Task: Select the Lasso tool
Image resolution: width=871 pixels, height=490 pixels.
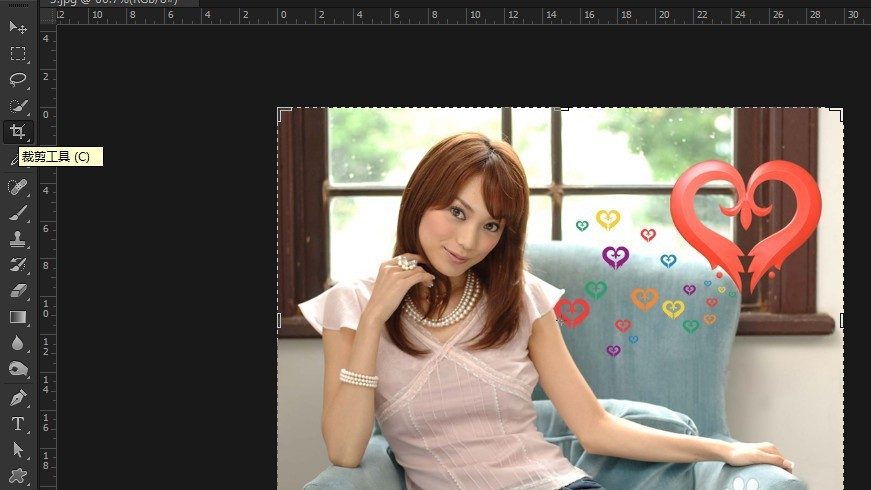Action: tap(18, 79)
